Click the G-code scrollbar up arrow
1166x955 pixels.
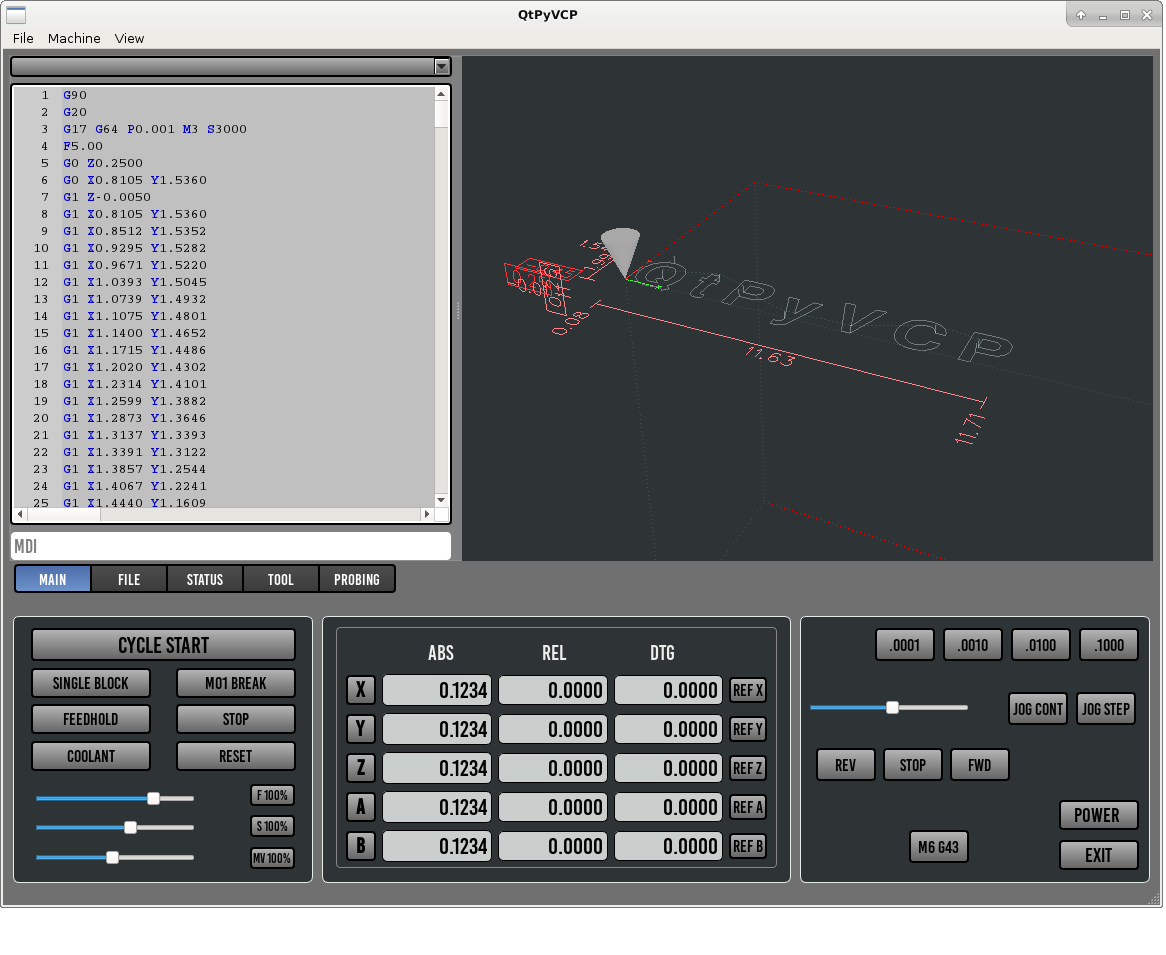pos(441,94)
